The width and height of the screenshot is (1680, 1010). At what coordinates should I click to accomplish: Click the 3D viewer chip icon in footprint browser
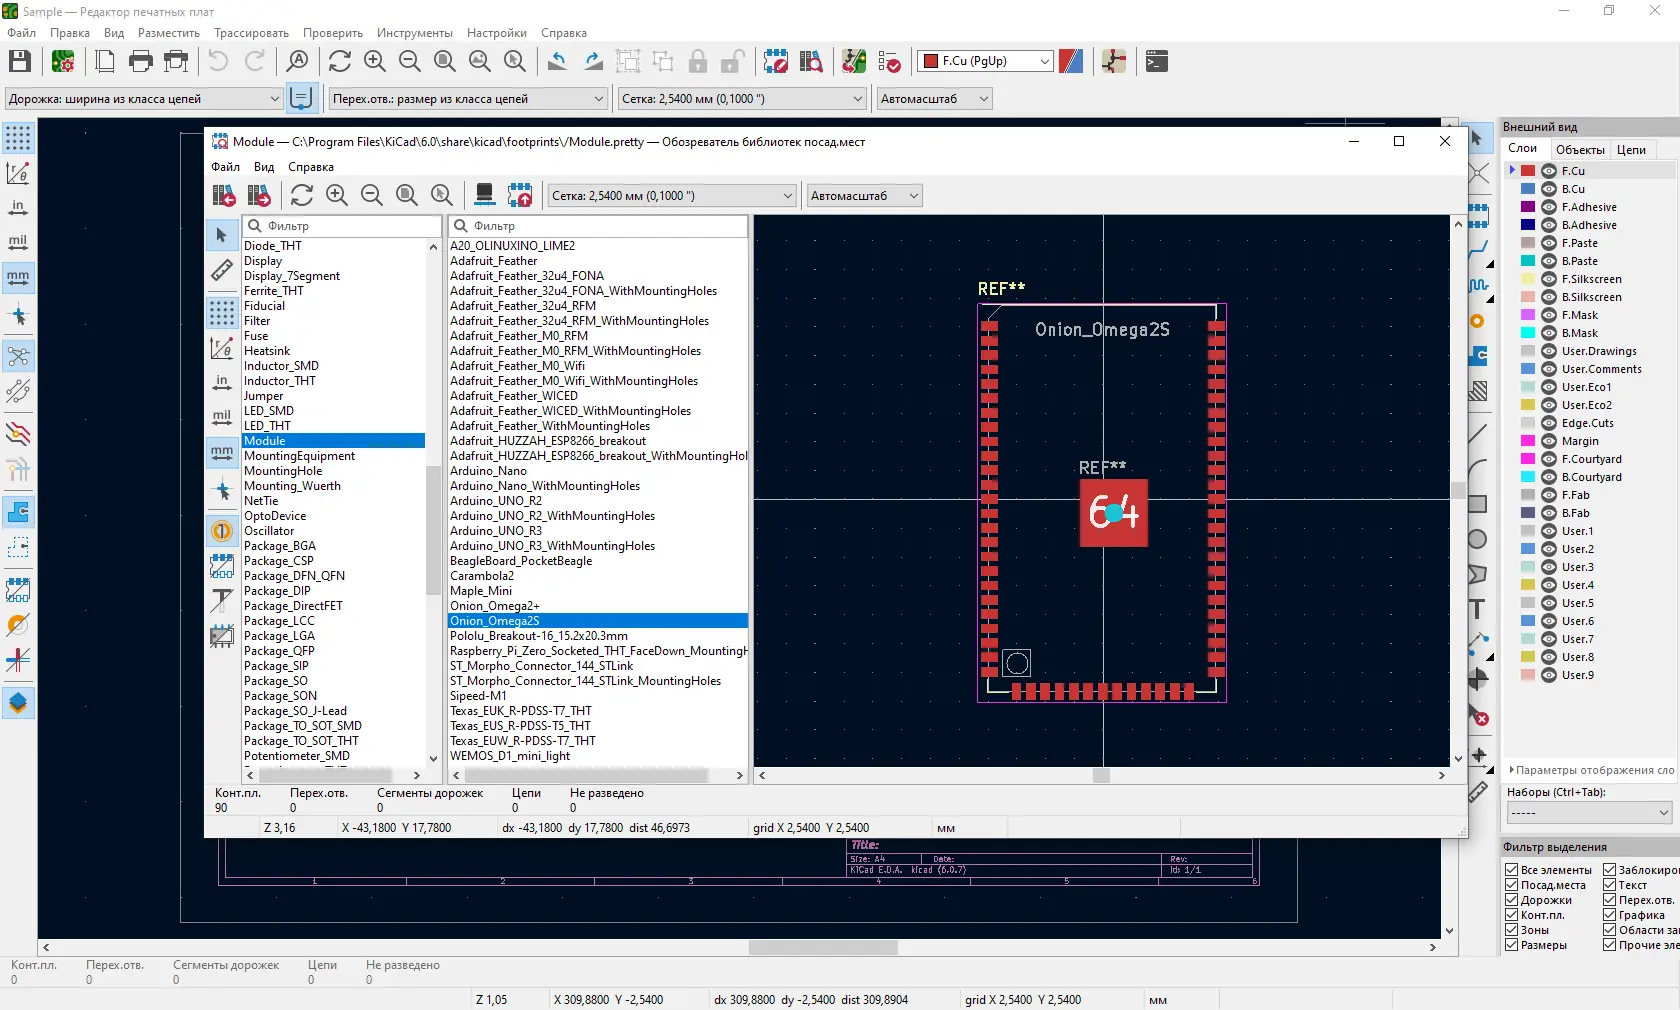[484, 195]
